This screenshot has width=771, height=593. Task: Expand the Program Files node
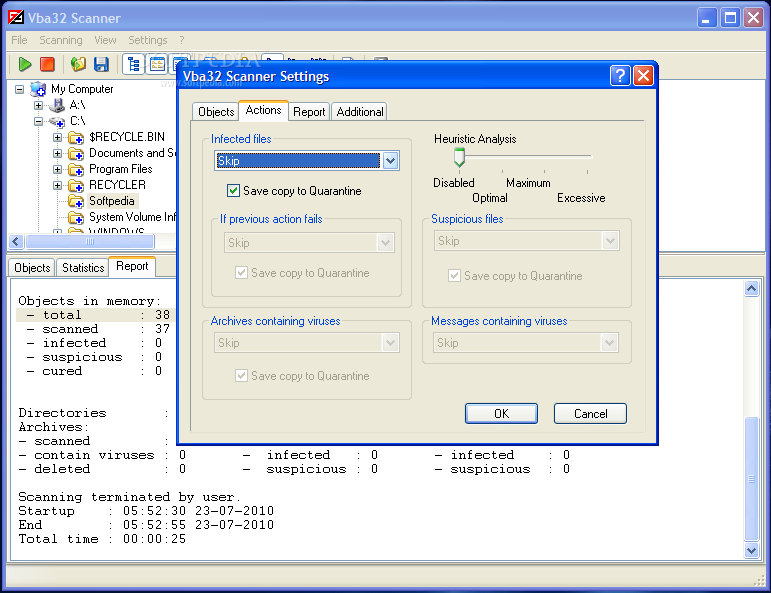point(58,170)
